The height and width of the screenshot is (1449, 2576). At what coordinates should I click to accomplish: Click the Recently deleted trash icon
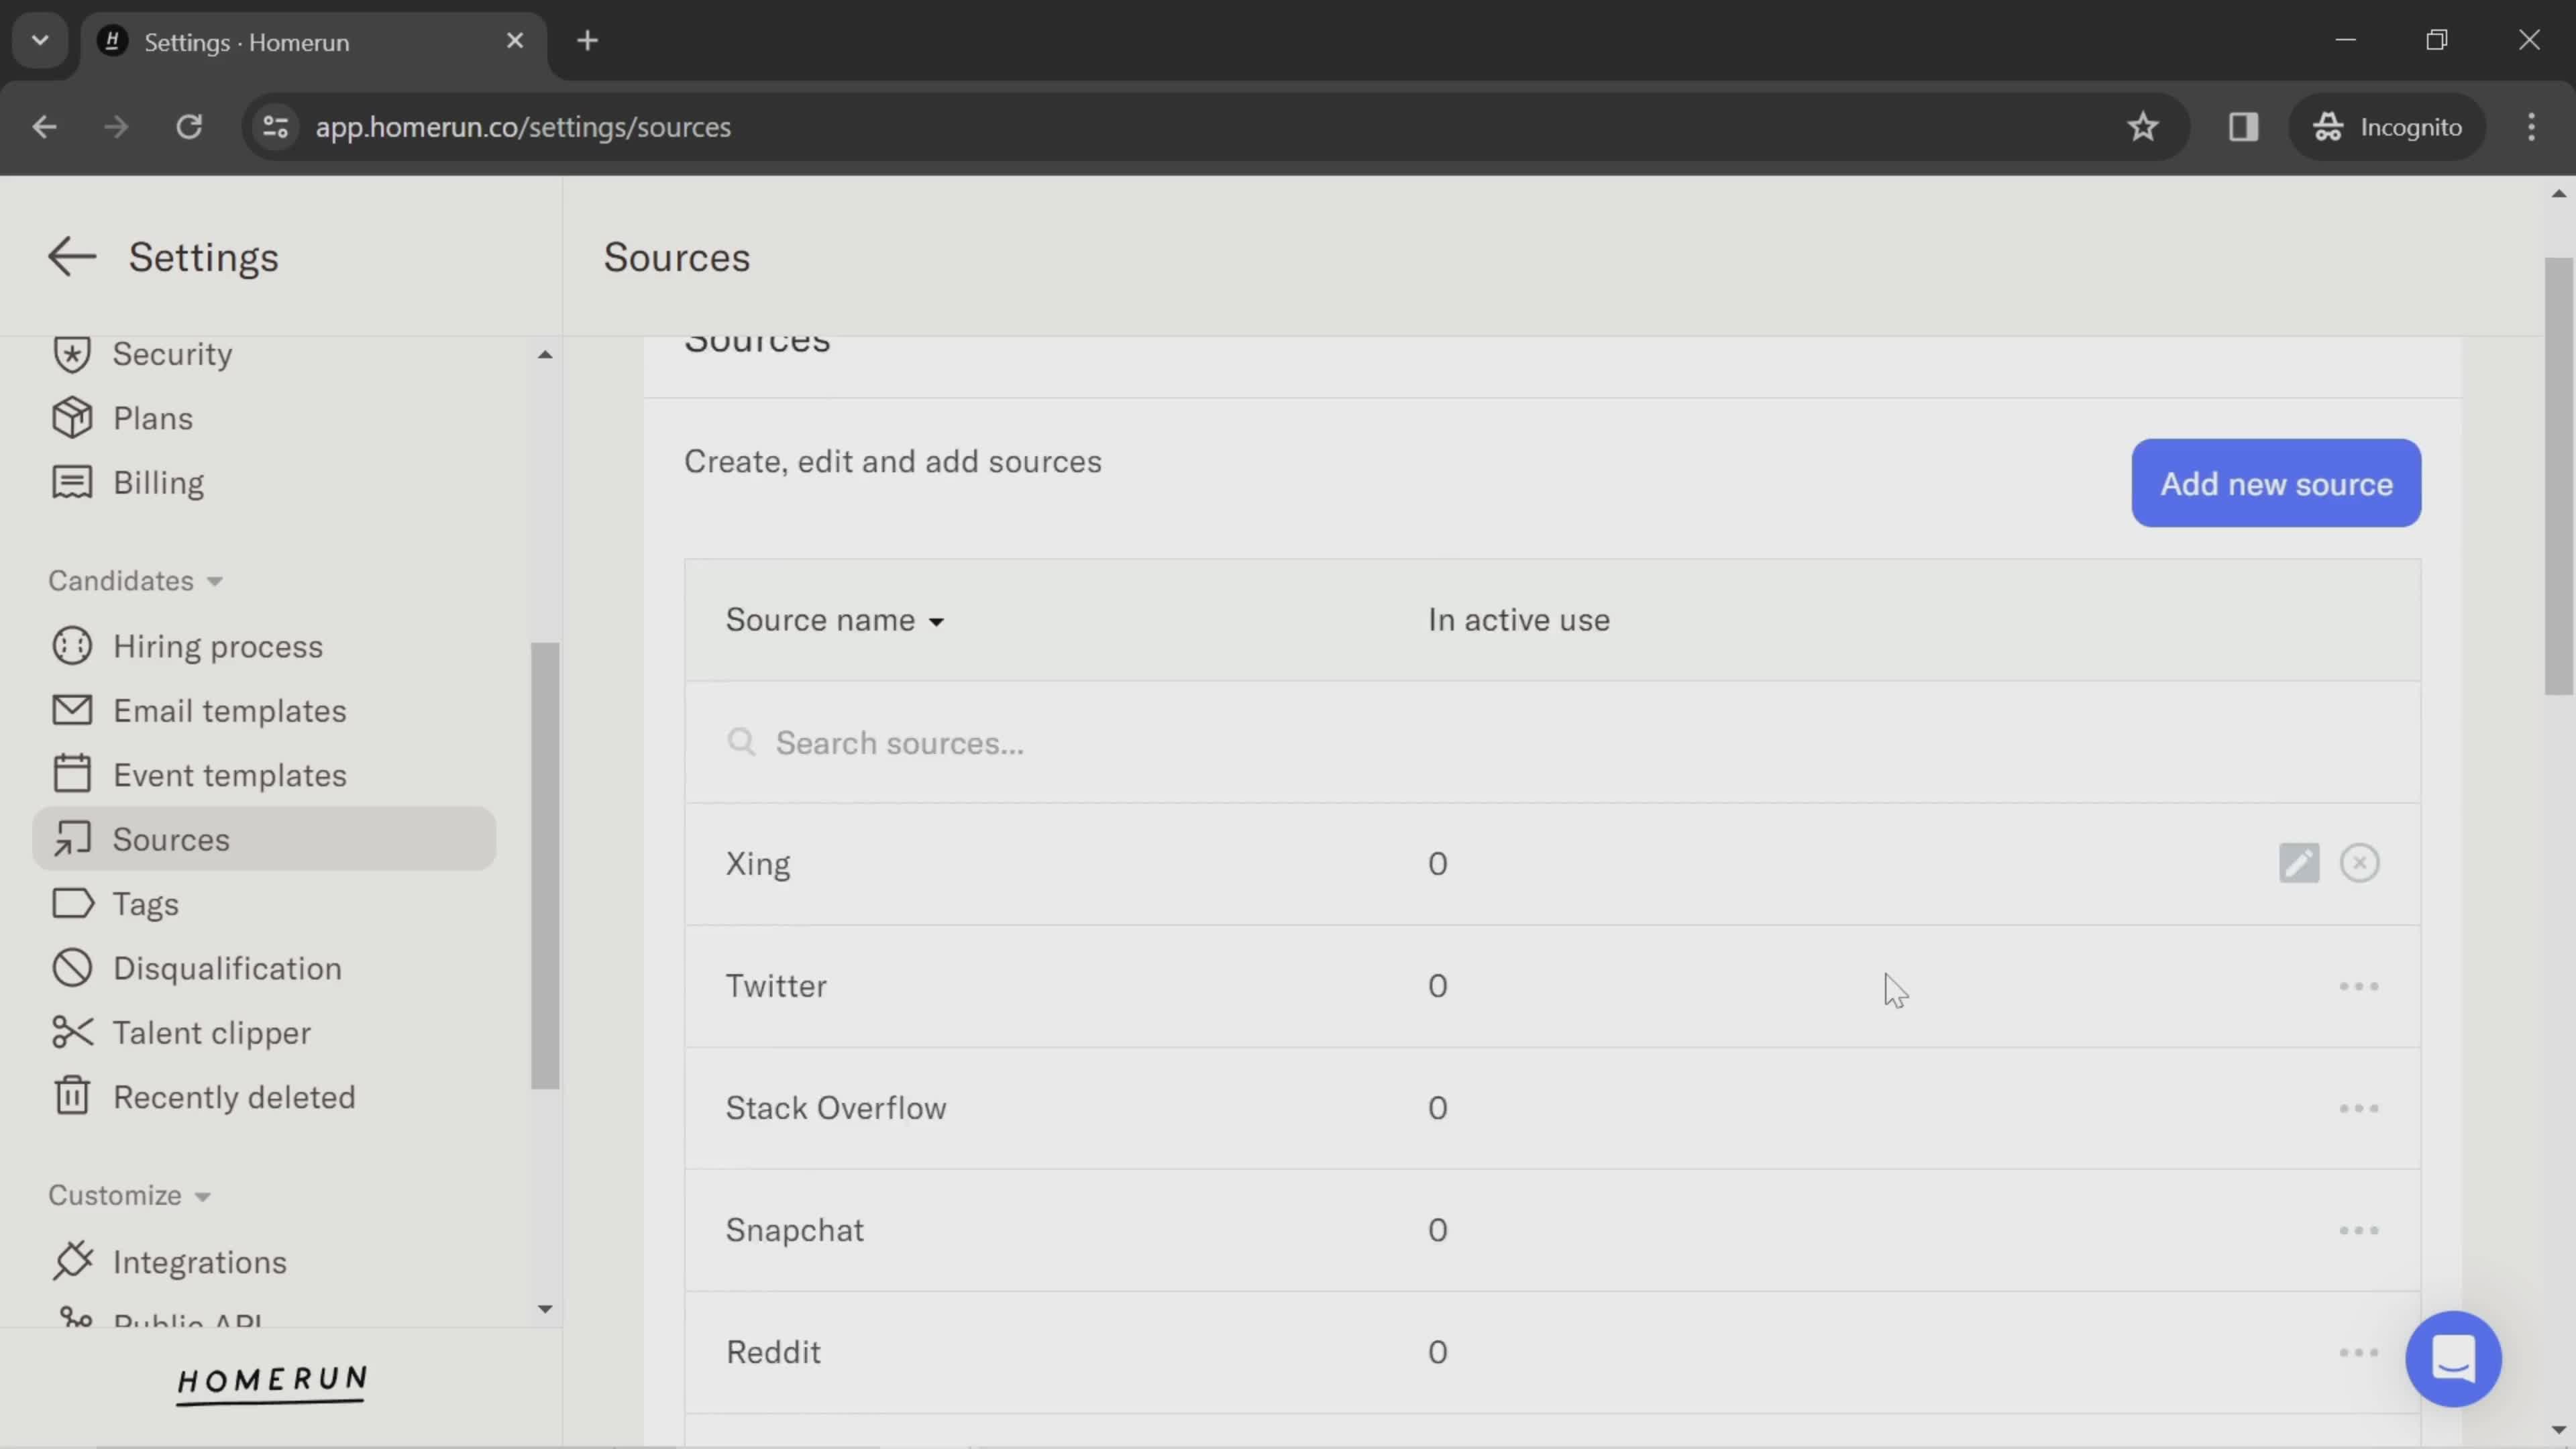coord(72,1097)
